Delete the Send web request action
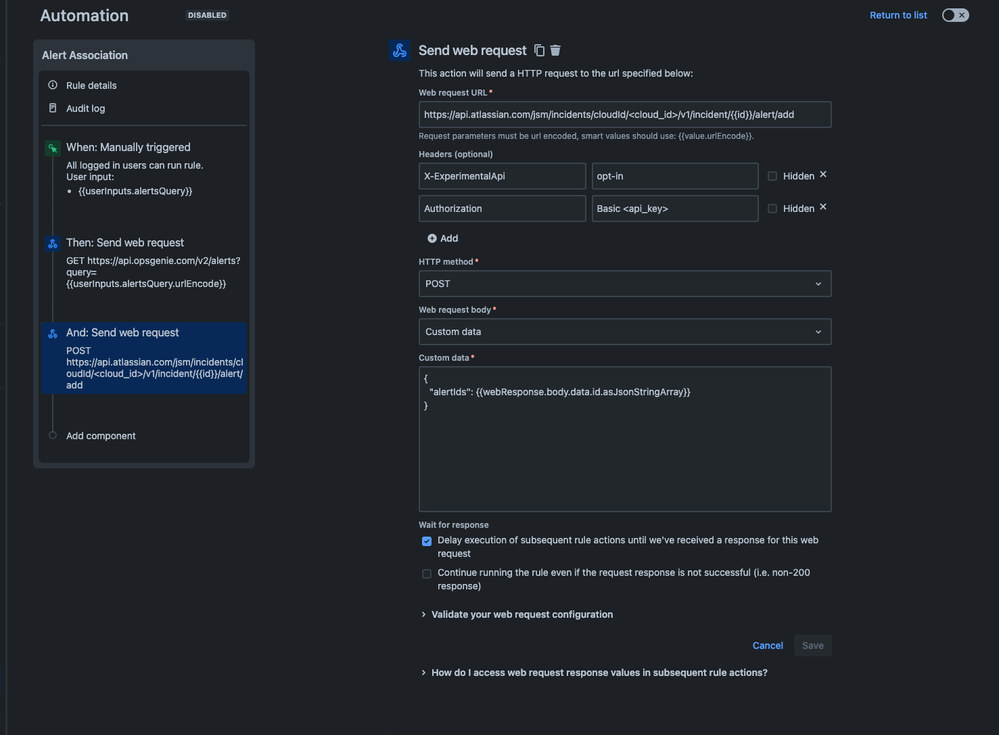 556,50
